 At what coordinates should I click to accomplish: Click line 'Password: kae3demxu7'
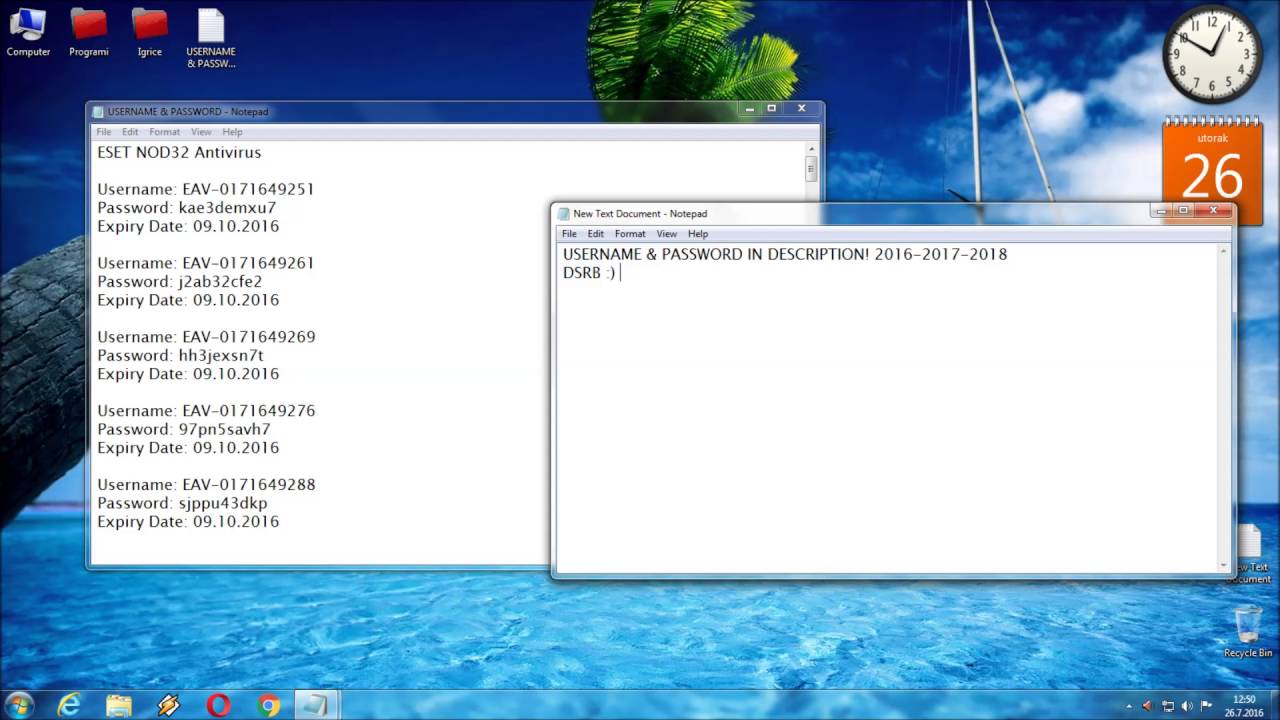pos(186,208)
